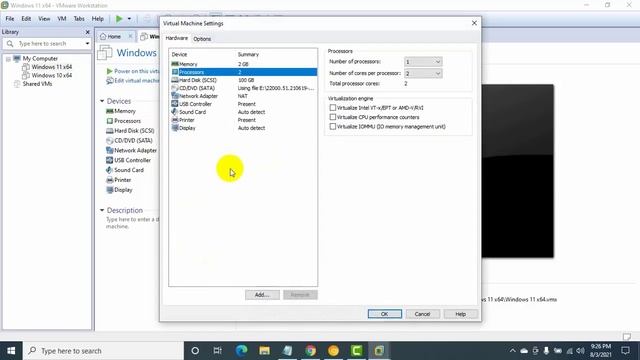Open Task View on the taskbar
640x360 pixels.
pos(218,351)
